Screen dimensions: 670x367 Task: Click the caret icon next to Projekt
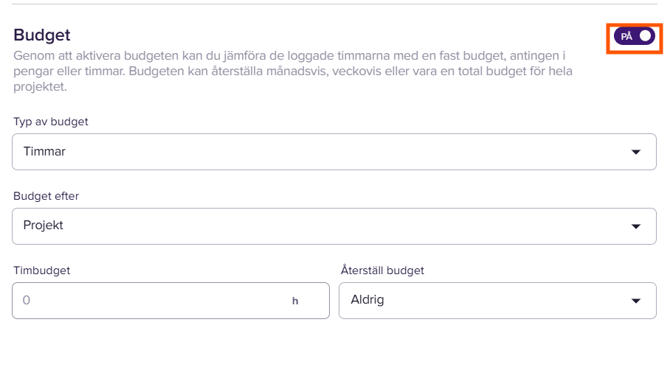click(x=636, y=226)
